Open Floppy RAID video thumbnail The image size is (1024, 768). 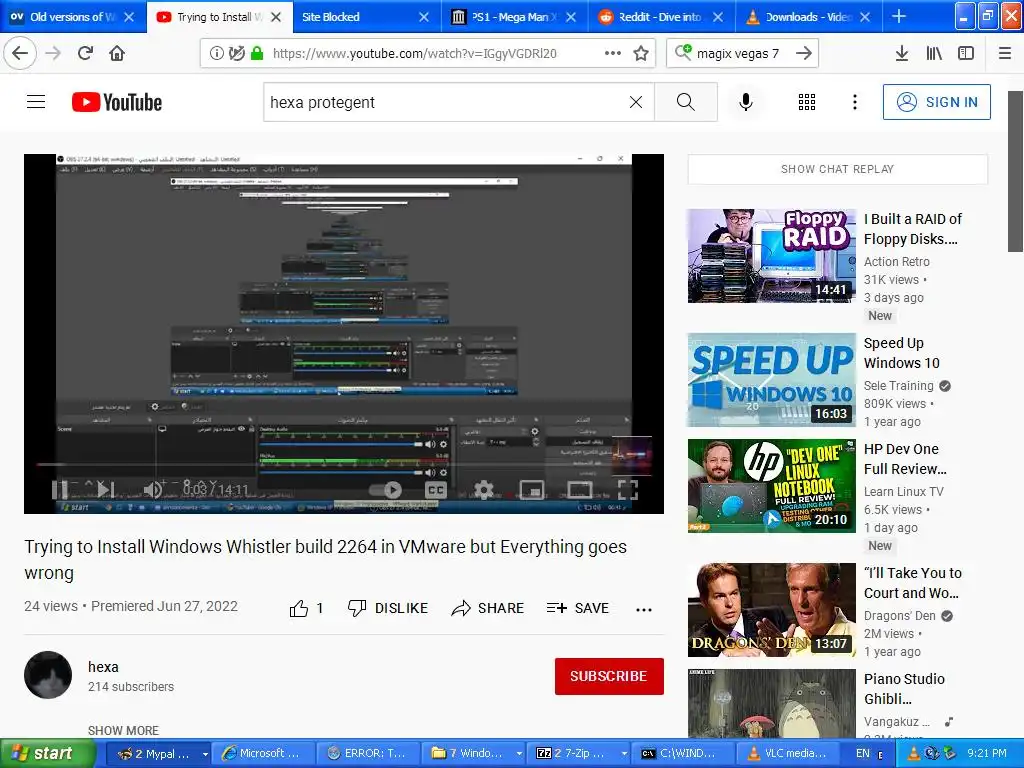coord(771,256)
